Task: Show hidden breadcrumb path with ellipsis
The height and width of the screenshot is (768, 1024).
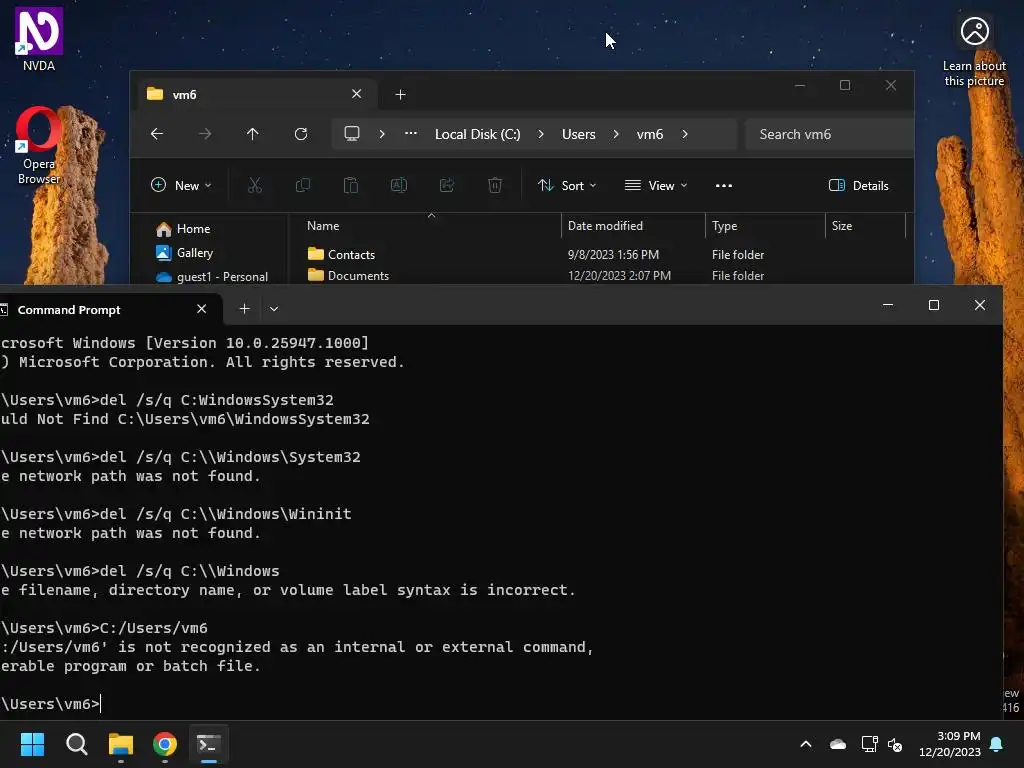Action: pyautogui.click(x=411, y=133)
